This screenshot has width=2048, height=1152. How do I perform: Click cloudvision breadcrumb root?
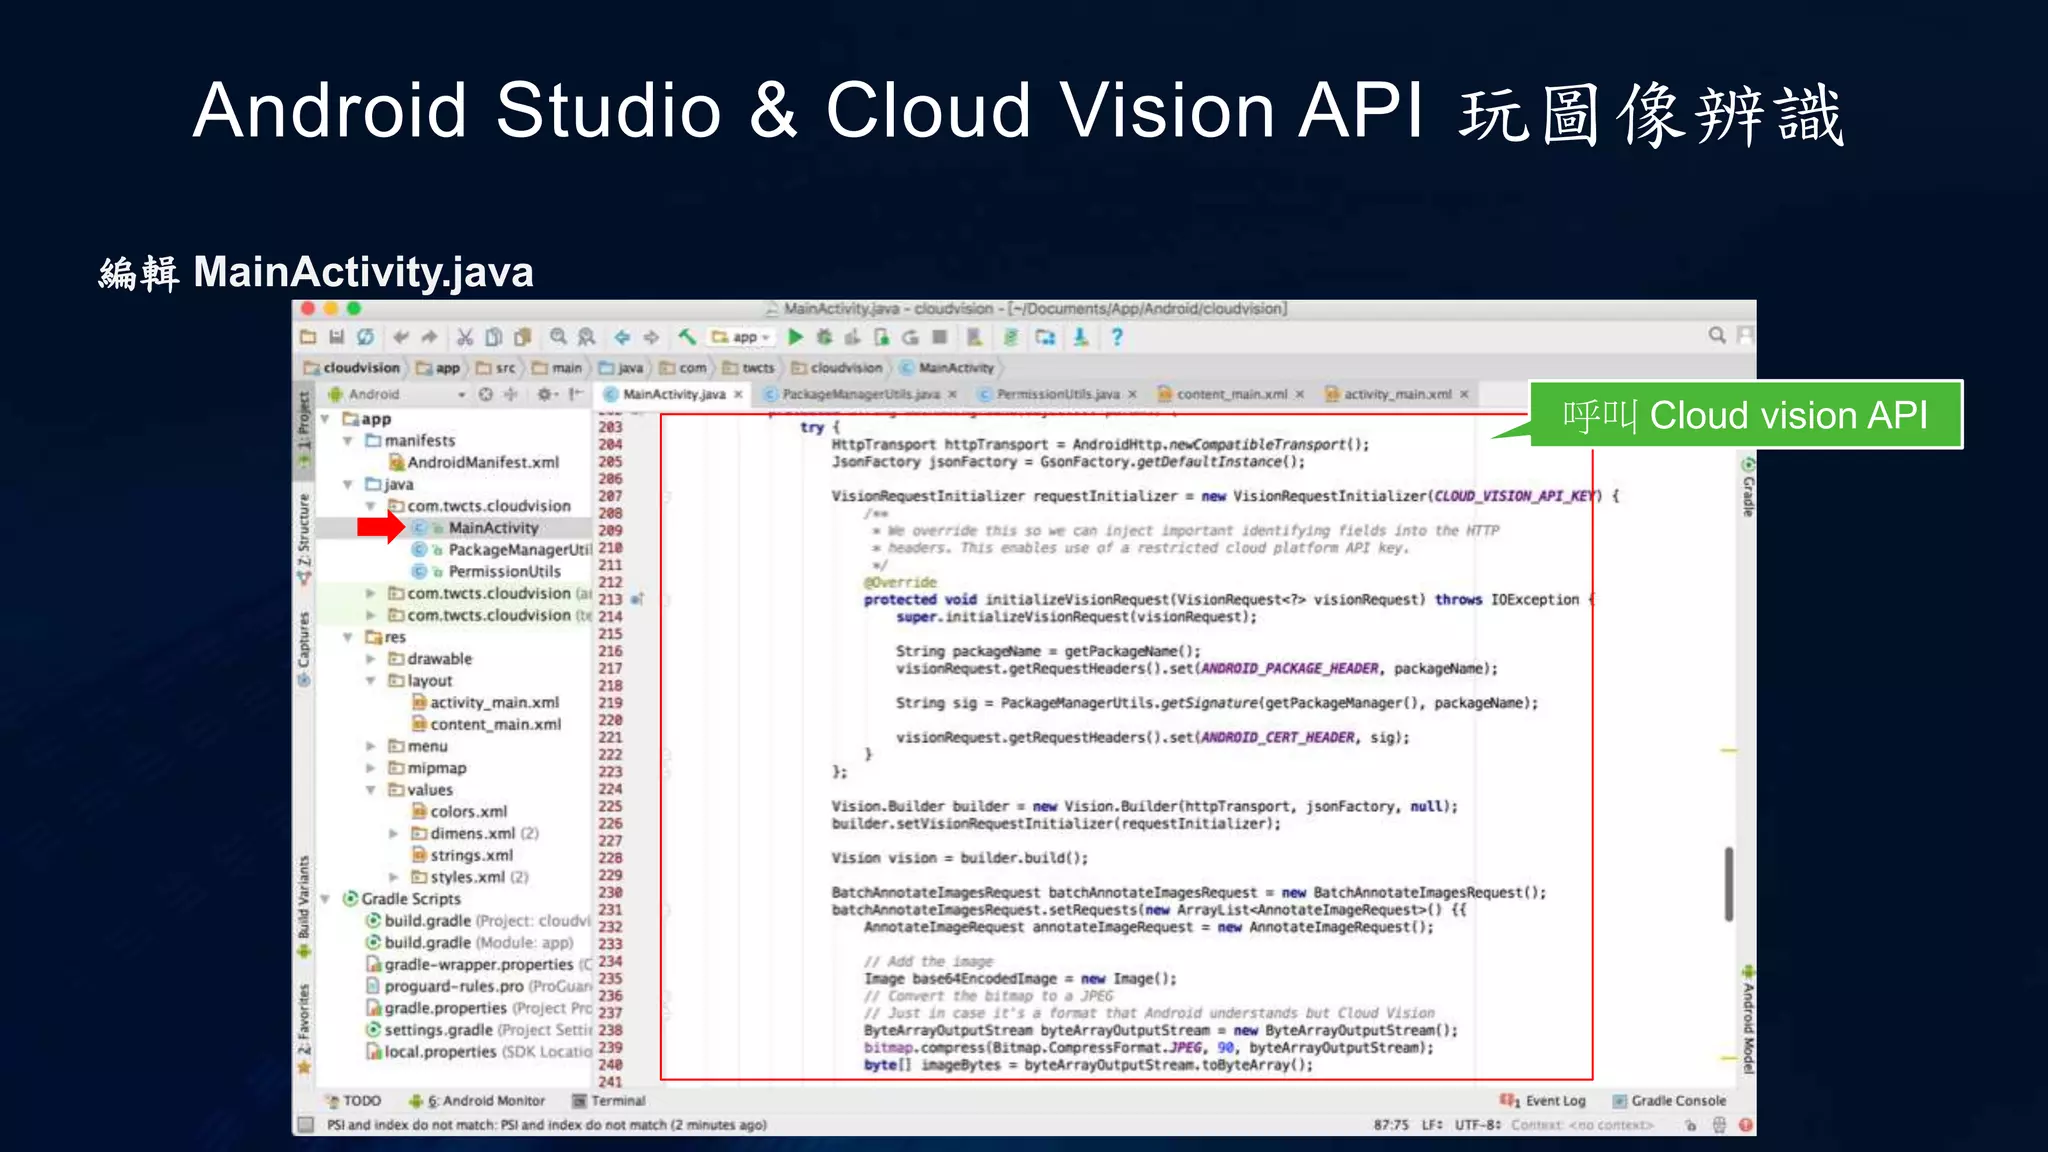pos(352,368)
